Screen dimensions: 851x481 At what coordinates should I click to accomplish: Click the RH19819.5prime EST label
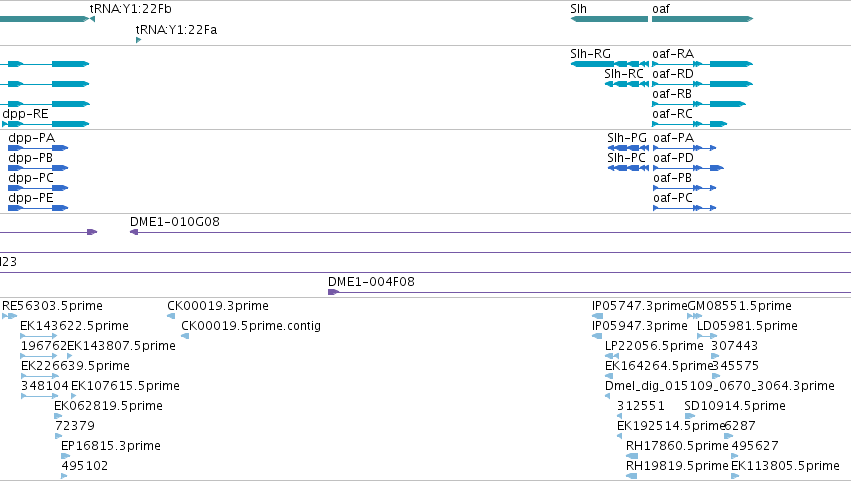(x=677, y=466)
